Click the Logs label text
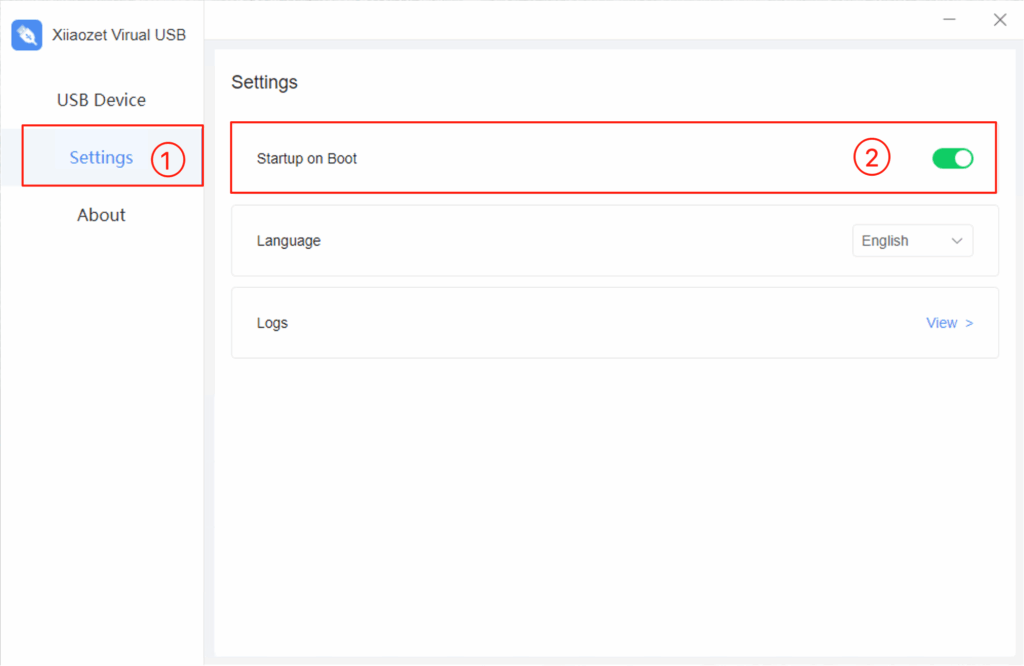 272,323
